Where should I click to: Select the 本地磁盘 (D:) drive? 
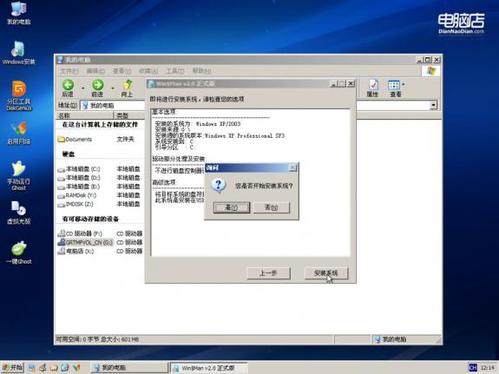click(x=79, y=178)
